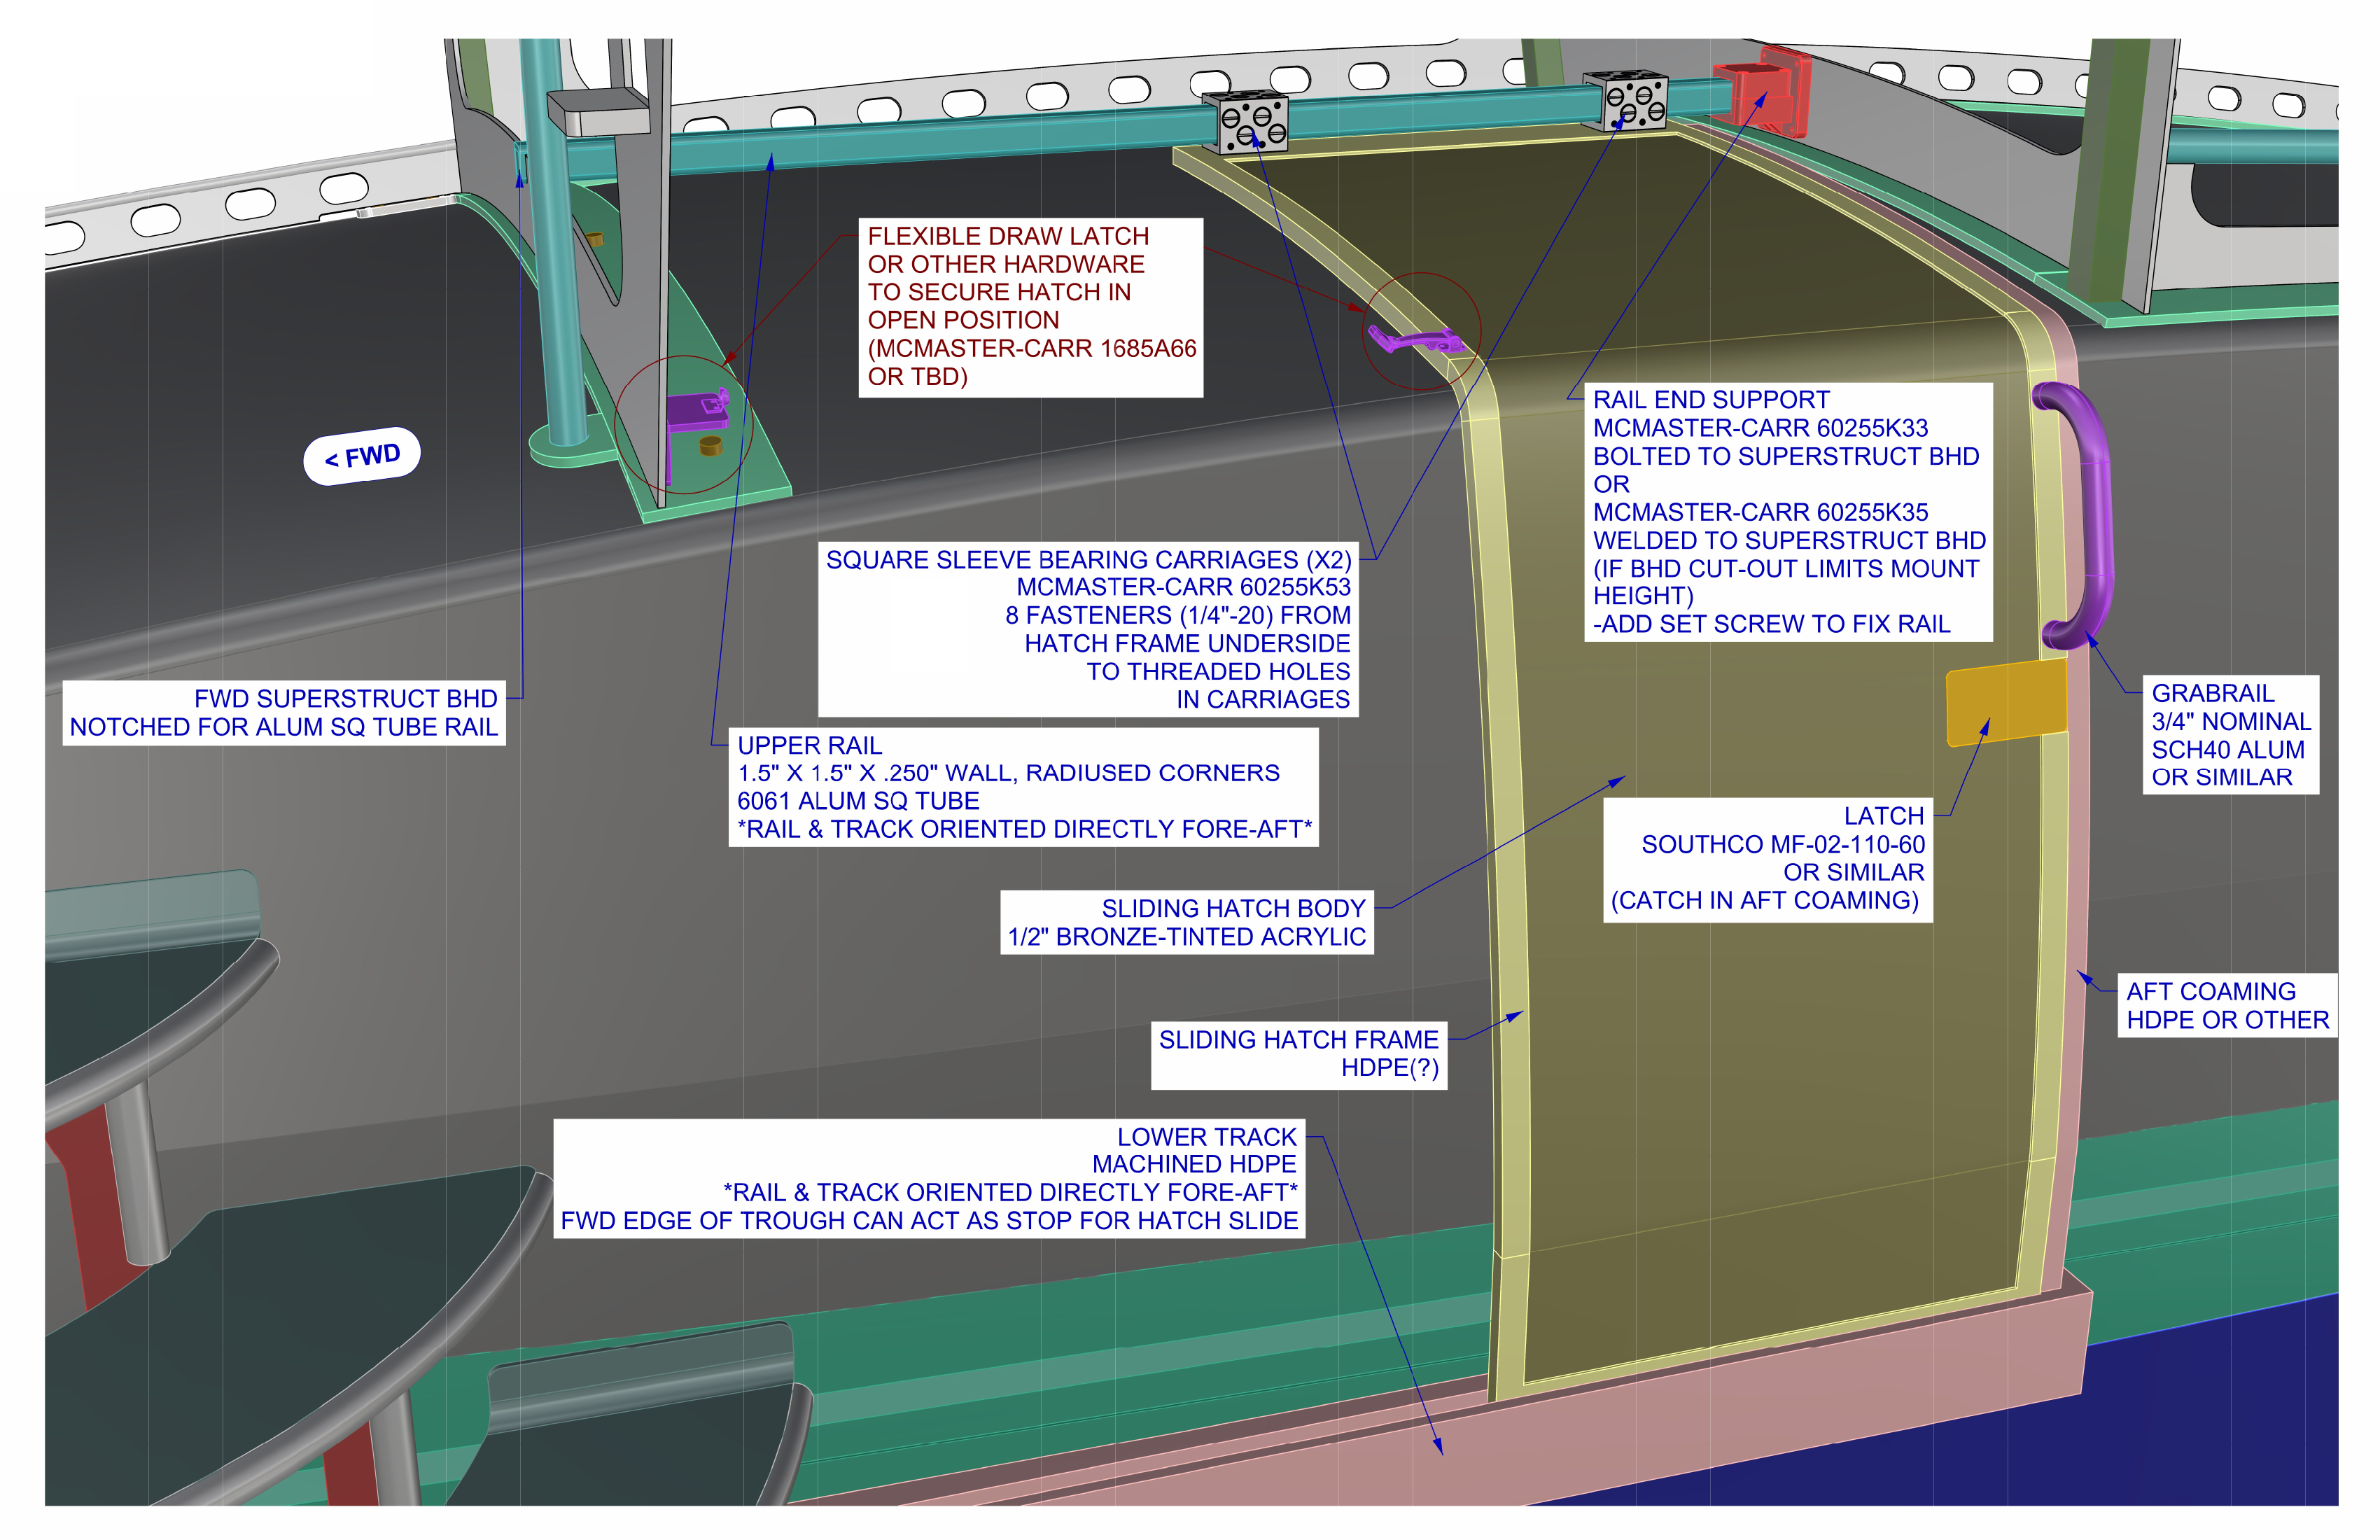2380x1540 pixels.
Task: Select the RAIL END SUPPORT annotation
Action: pyautogui.click(x=1788, y=512)
